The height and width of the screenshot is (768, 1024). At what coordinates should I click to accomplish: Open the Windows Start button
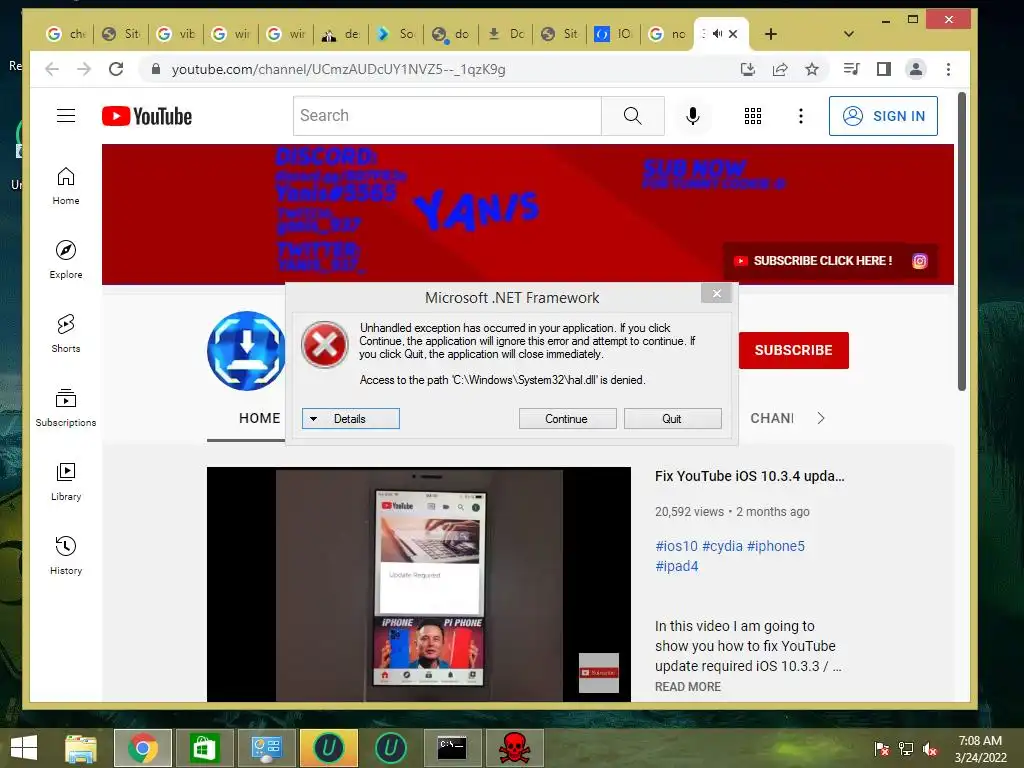click(x=24, y=748)
